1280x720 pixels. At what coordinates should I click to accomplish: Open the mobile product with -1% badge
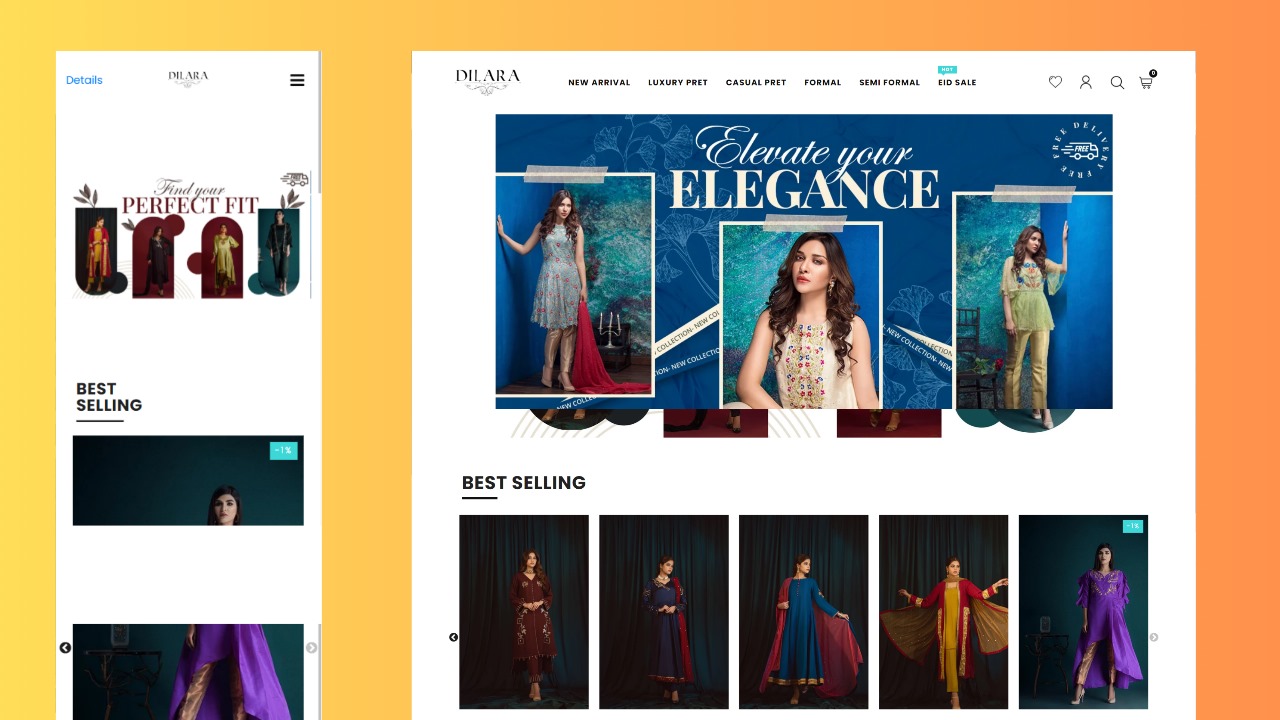(188, 480)
